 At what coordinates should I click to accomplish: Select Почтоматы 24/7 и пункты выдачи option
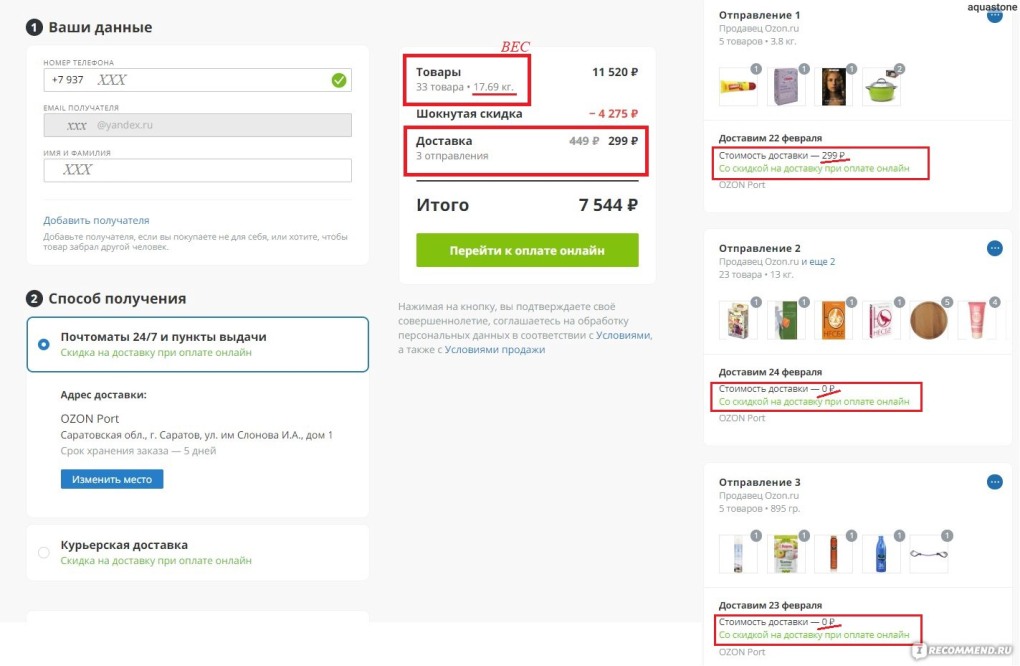[43, 344]
